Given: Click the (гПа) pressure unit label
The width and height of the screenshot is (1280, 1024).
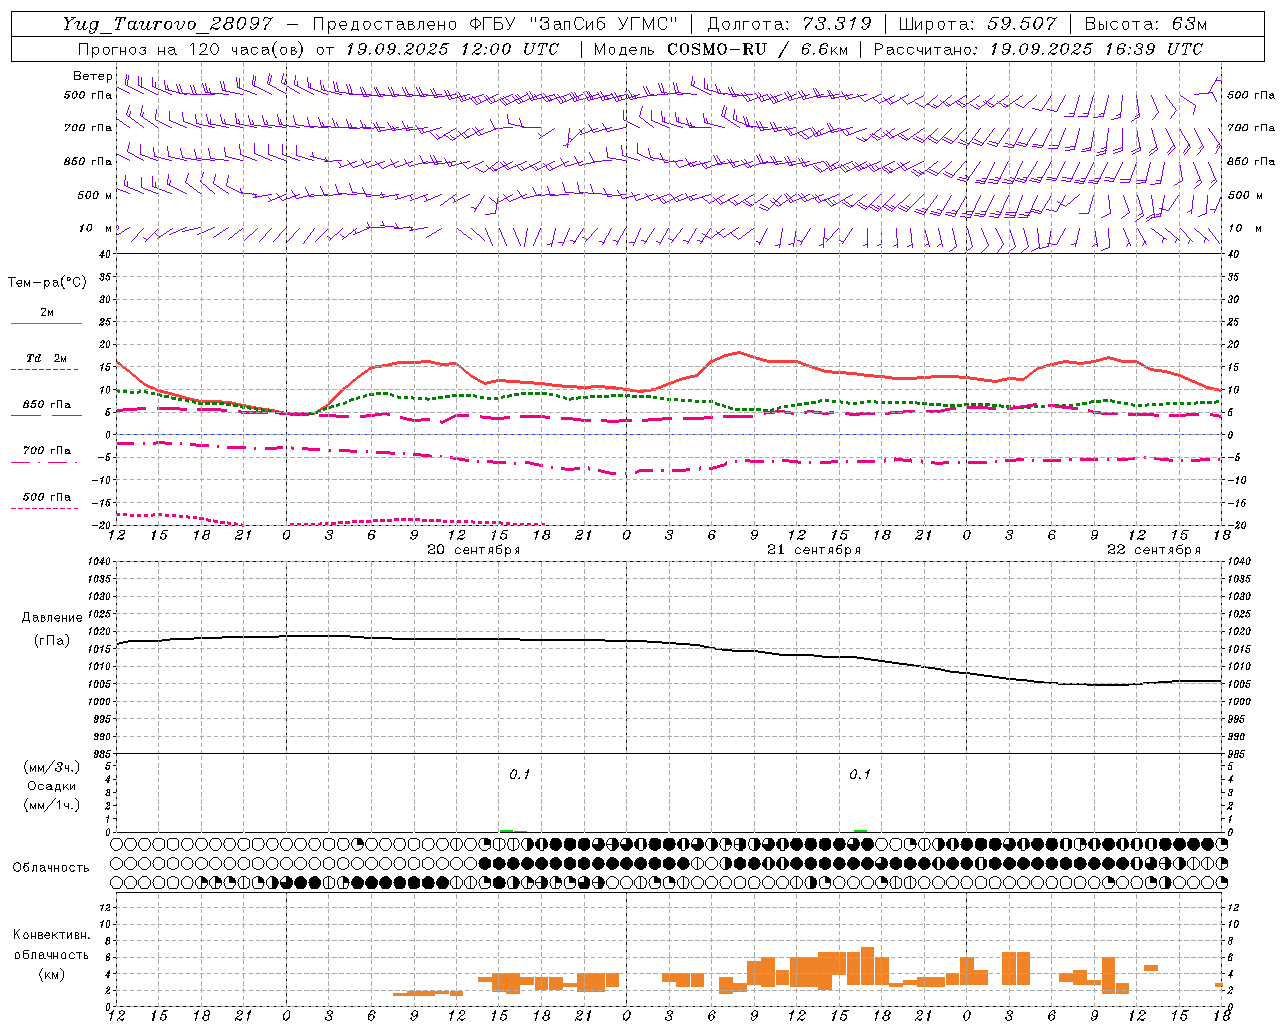Looking at the screenshot, I should 52,640.
